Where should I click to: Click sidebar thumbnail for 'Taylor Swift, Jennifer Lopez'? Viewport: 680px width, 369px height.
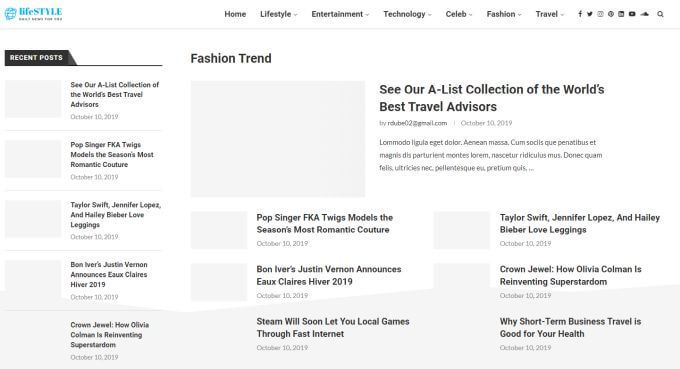pyautogui.click(x=33, y=219)
